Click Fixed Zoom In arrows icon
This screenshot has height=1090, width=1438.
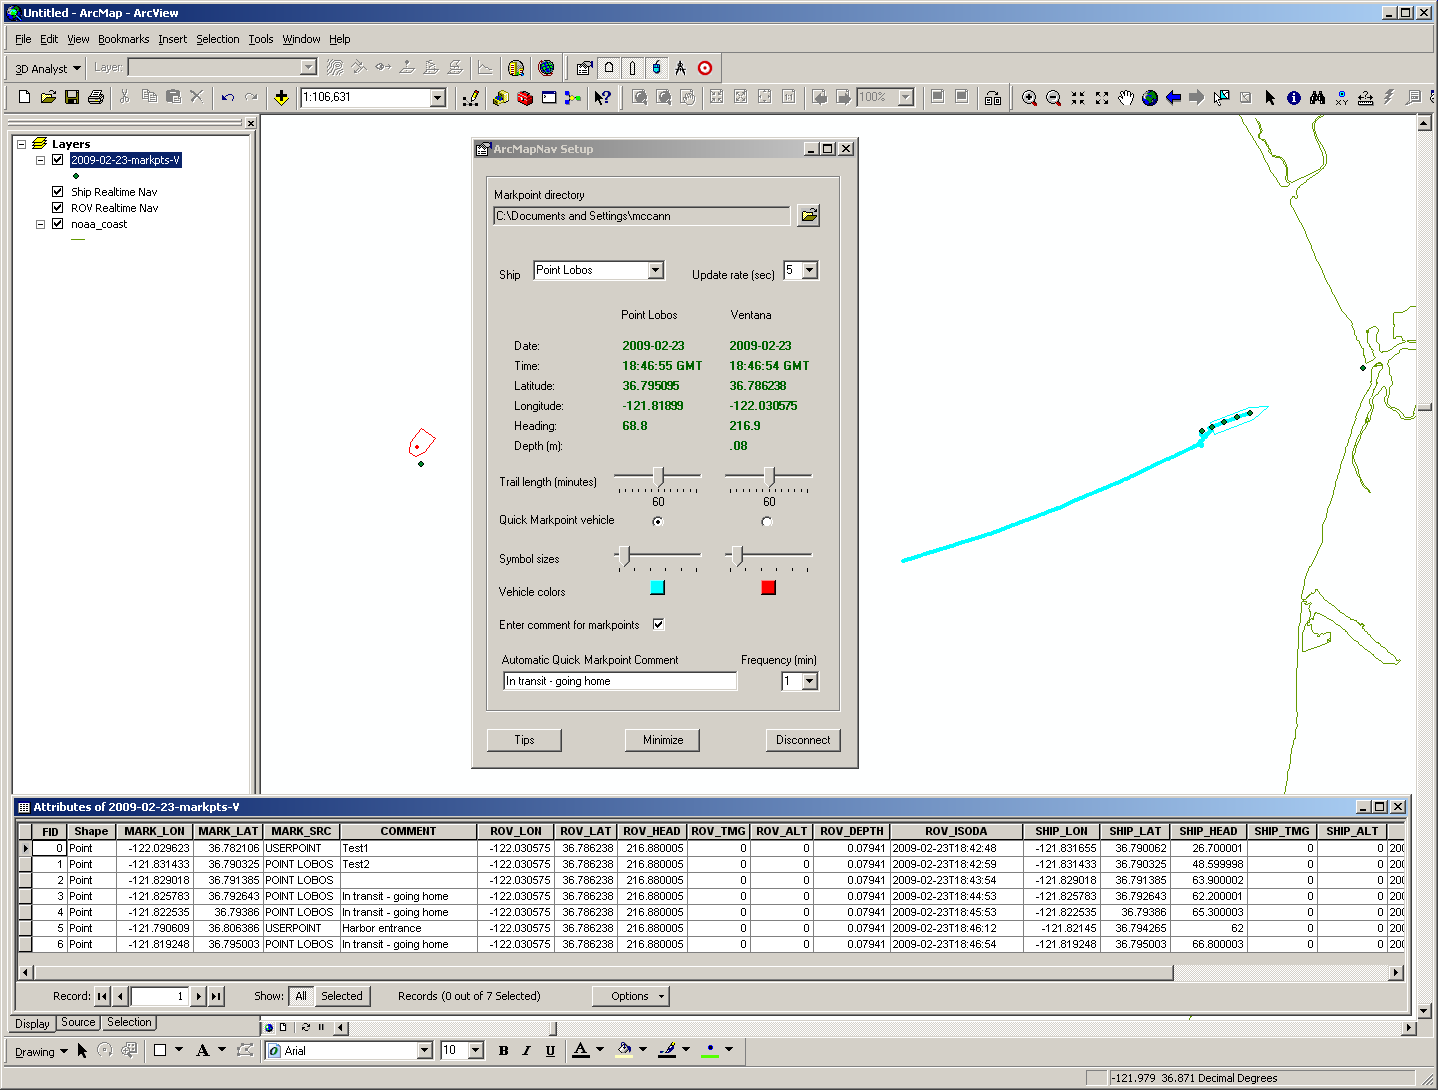tap(1077, 97)
